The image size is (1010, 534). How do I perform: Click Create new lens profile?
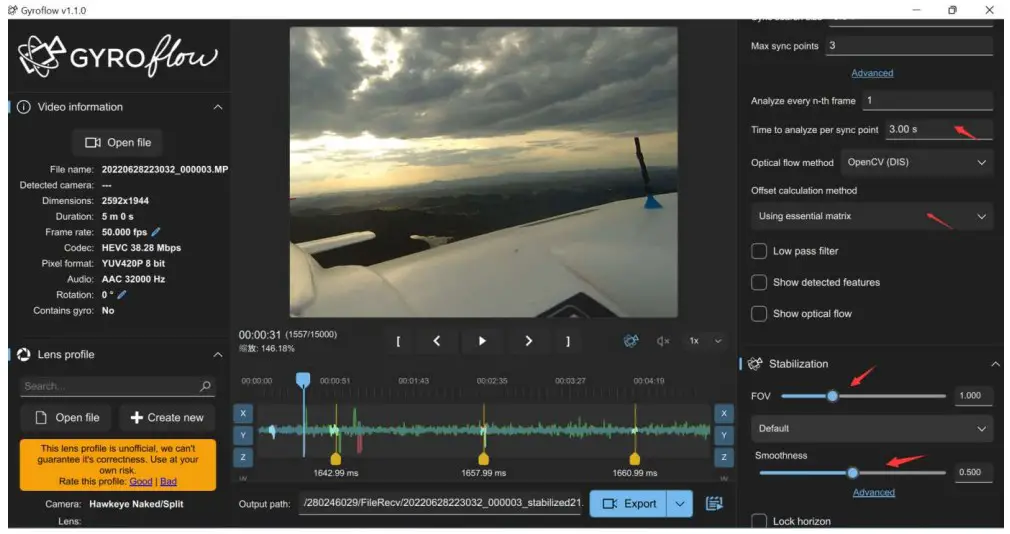click(167, 417)
